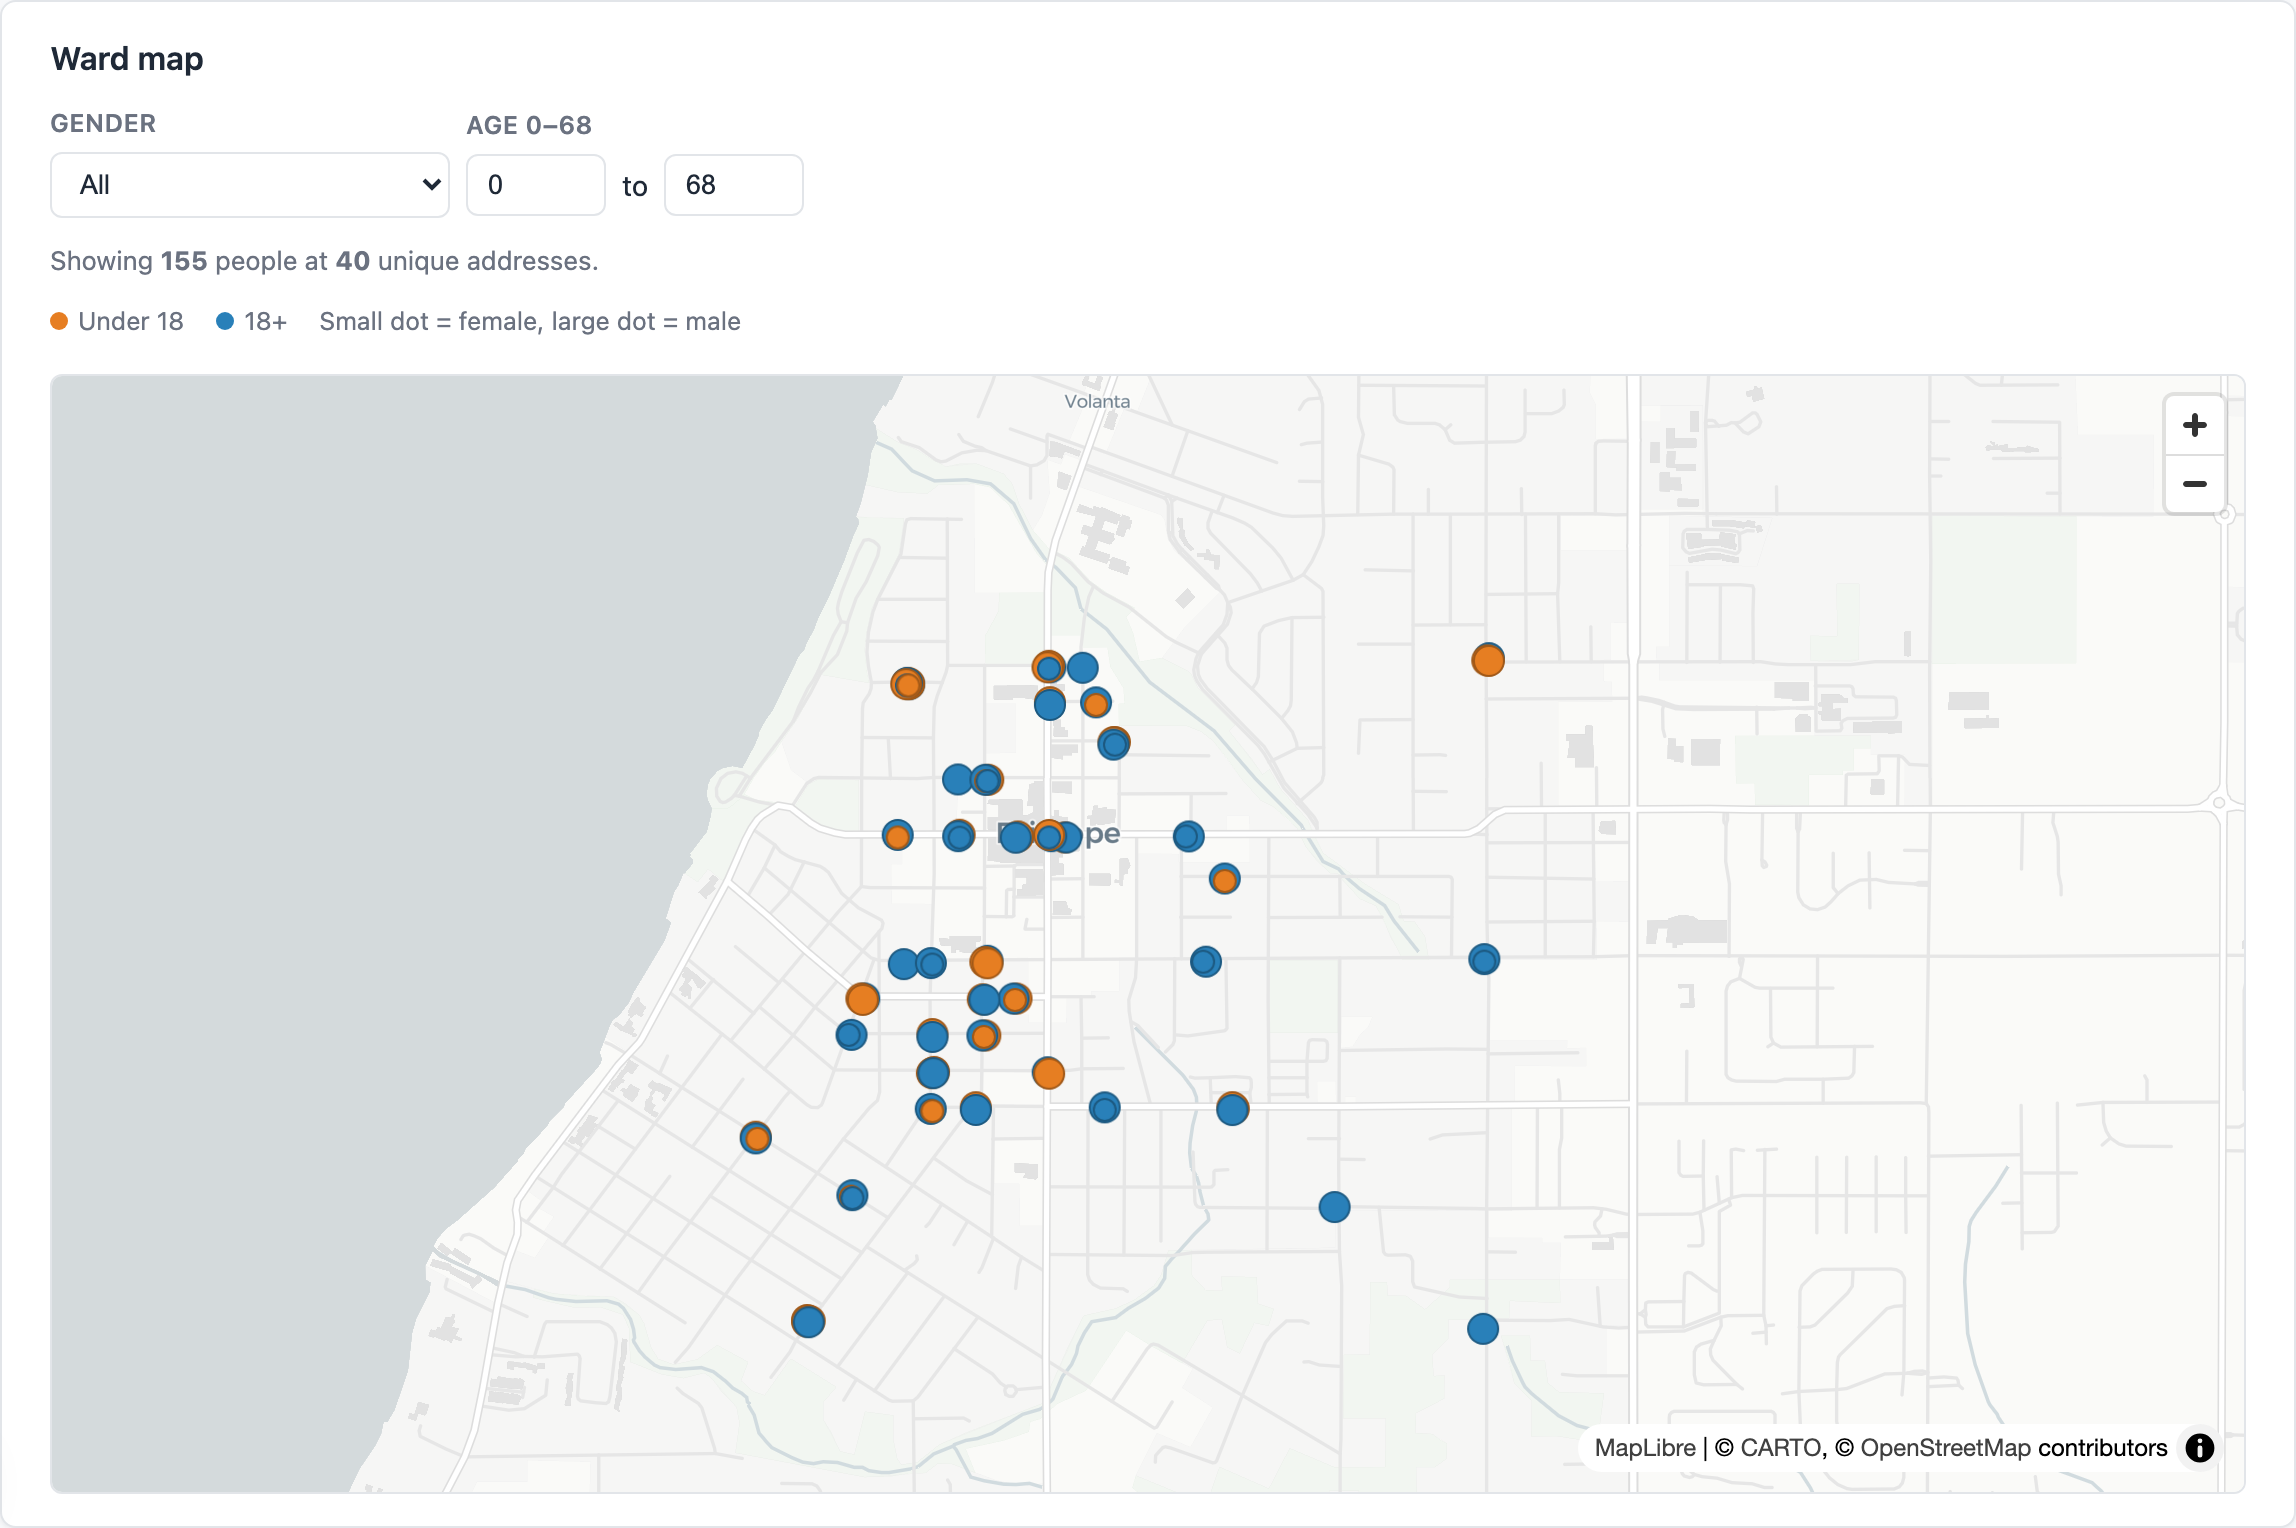
Task: Open the CARTO attribution link
Action: pos(1771,1447)
